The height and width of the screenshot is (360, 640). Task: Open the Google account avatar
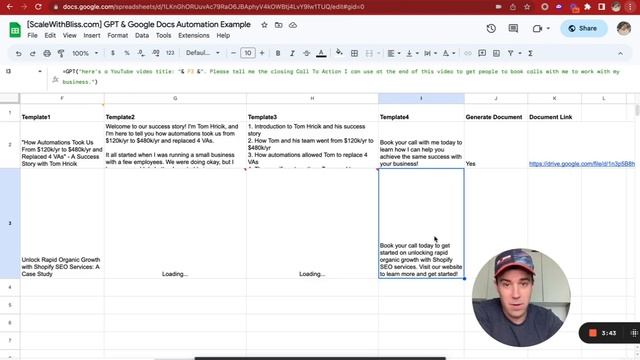coord(623,28)
